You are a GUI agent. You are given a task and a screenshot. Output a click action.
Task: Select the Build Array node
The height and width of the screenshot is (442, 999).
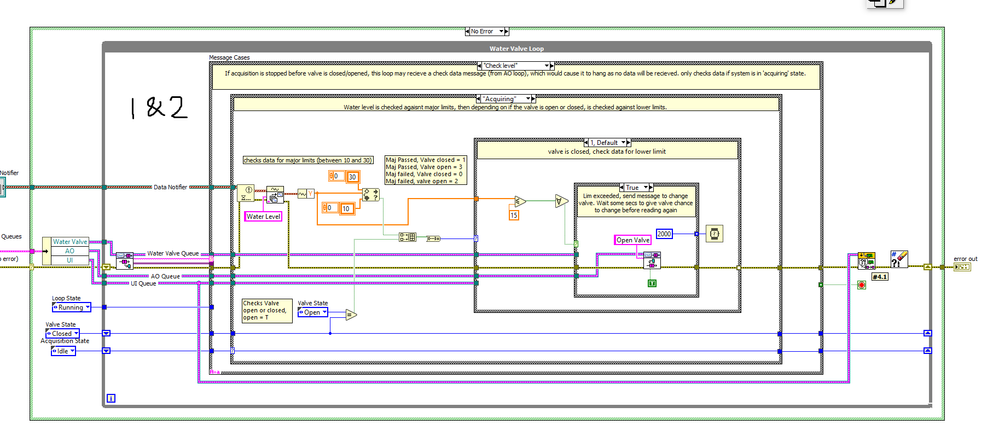coord(408,238)
